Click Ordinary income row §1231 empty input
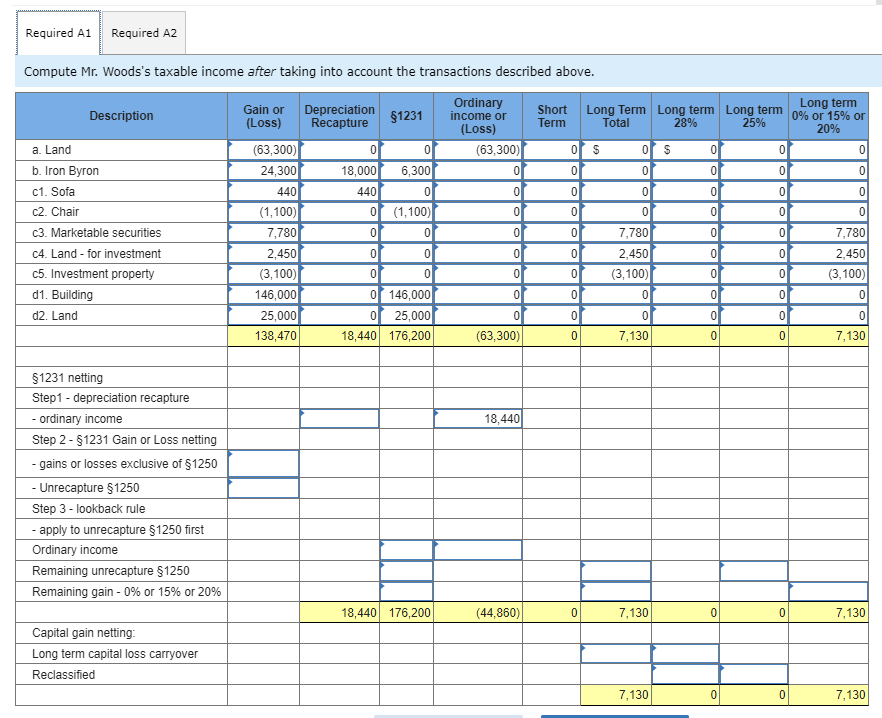Screen dimensions: 882x718 [x=406, y=550]
